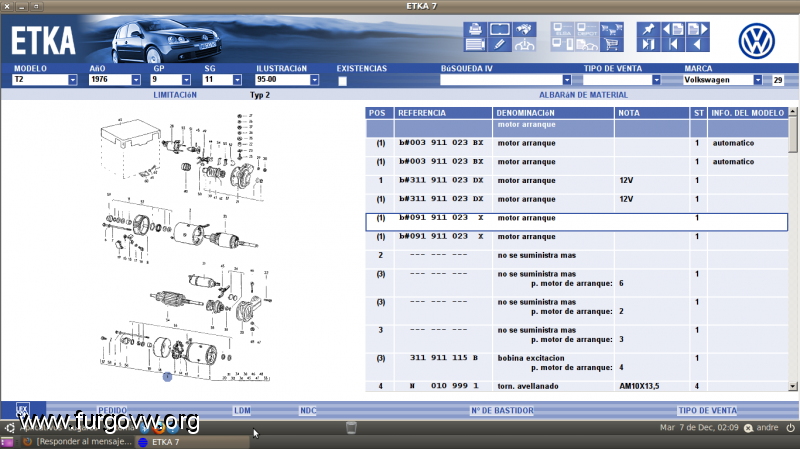The image size is (800, 449).
Task: Click TIPO DE VENTA in bottom bar
Action: tap(707, 410)
